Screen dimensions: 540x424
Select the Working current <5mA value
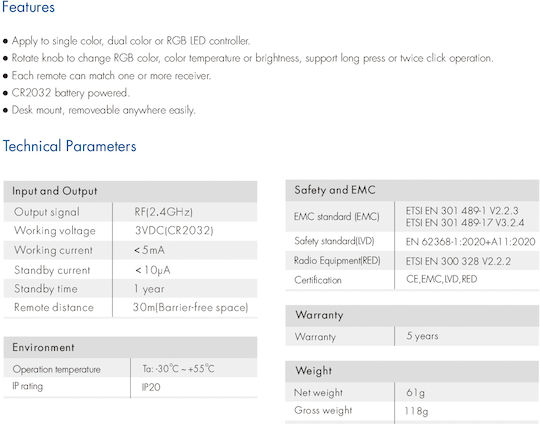click(149, 250)
